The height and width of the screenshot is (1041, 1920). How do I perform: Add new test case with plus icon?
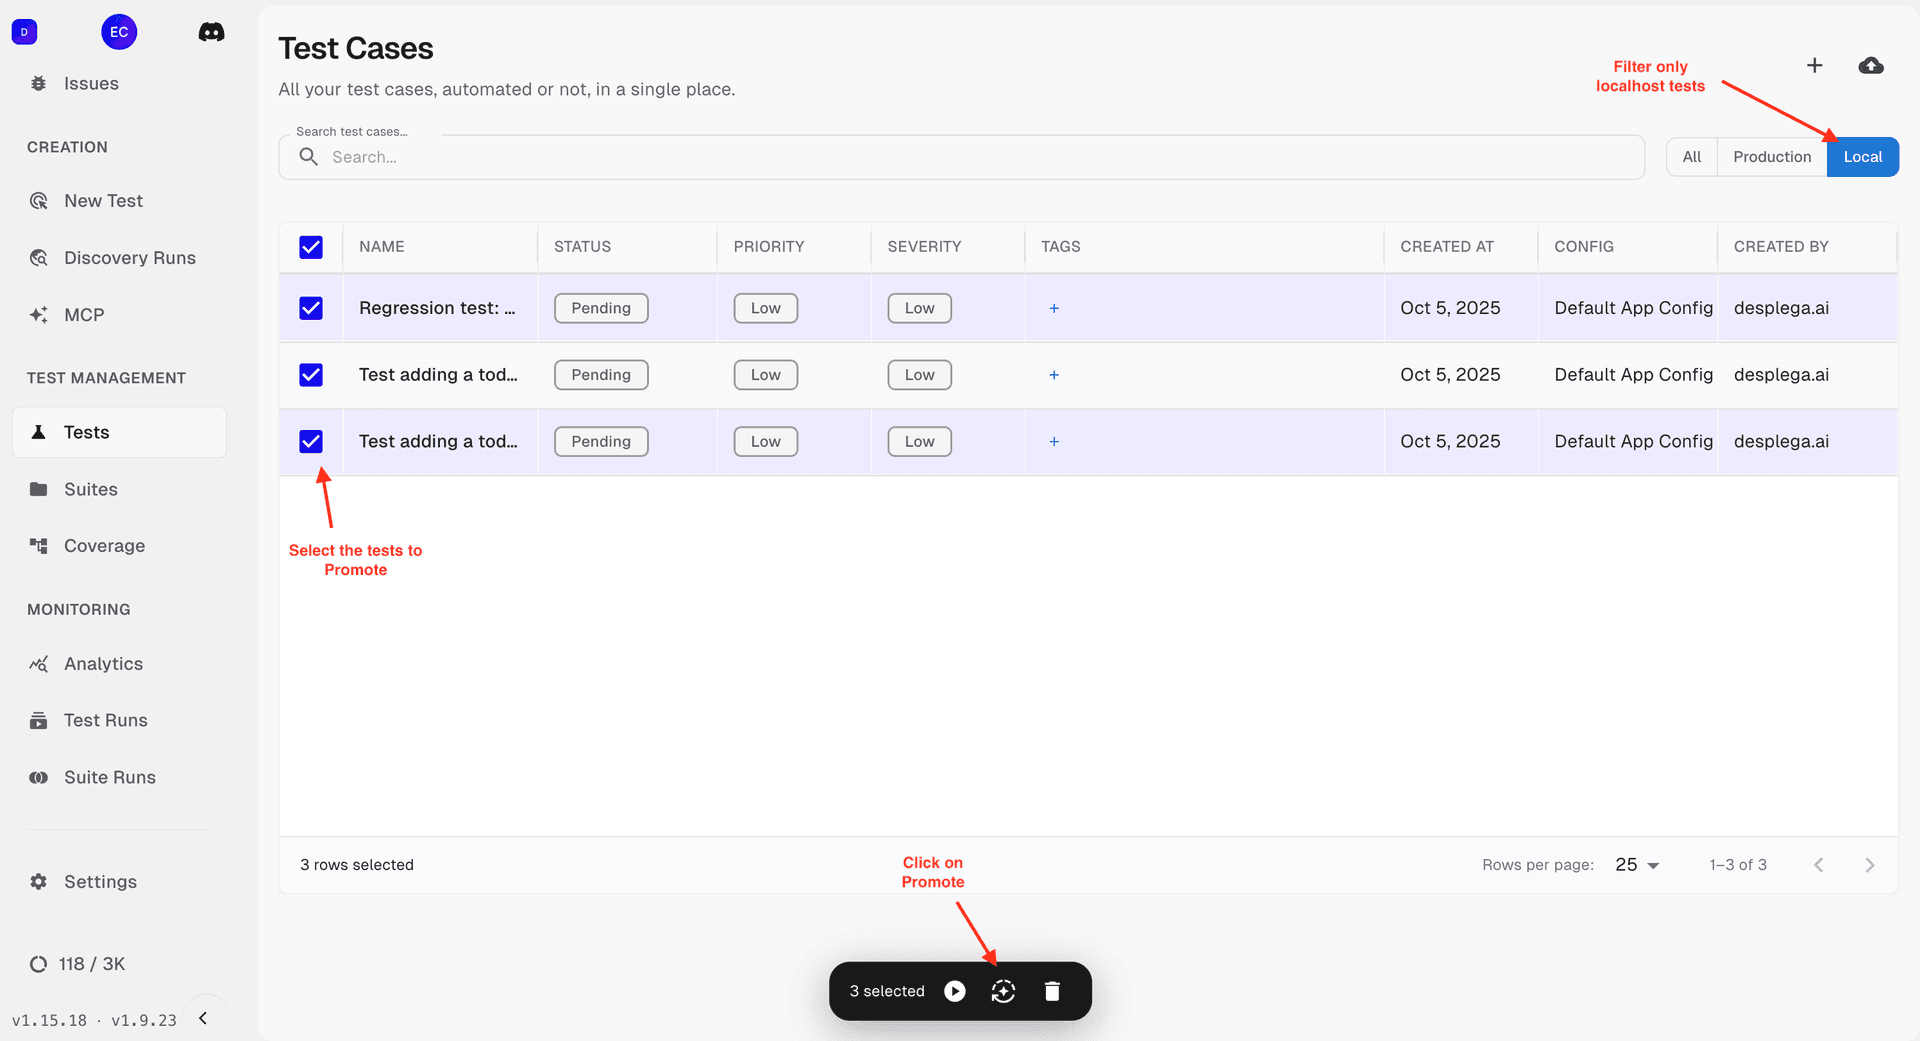click(x=1814, y=66)
